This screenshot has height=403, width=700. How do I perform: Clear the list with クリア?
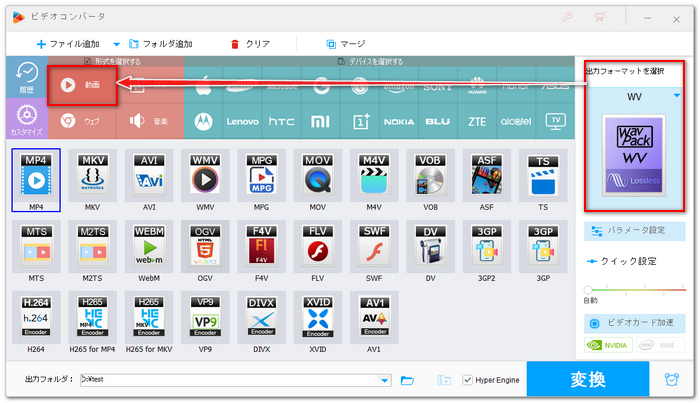coord(250,44)
